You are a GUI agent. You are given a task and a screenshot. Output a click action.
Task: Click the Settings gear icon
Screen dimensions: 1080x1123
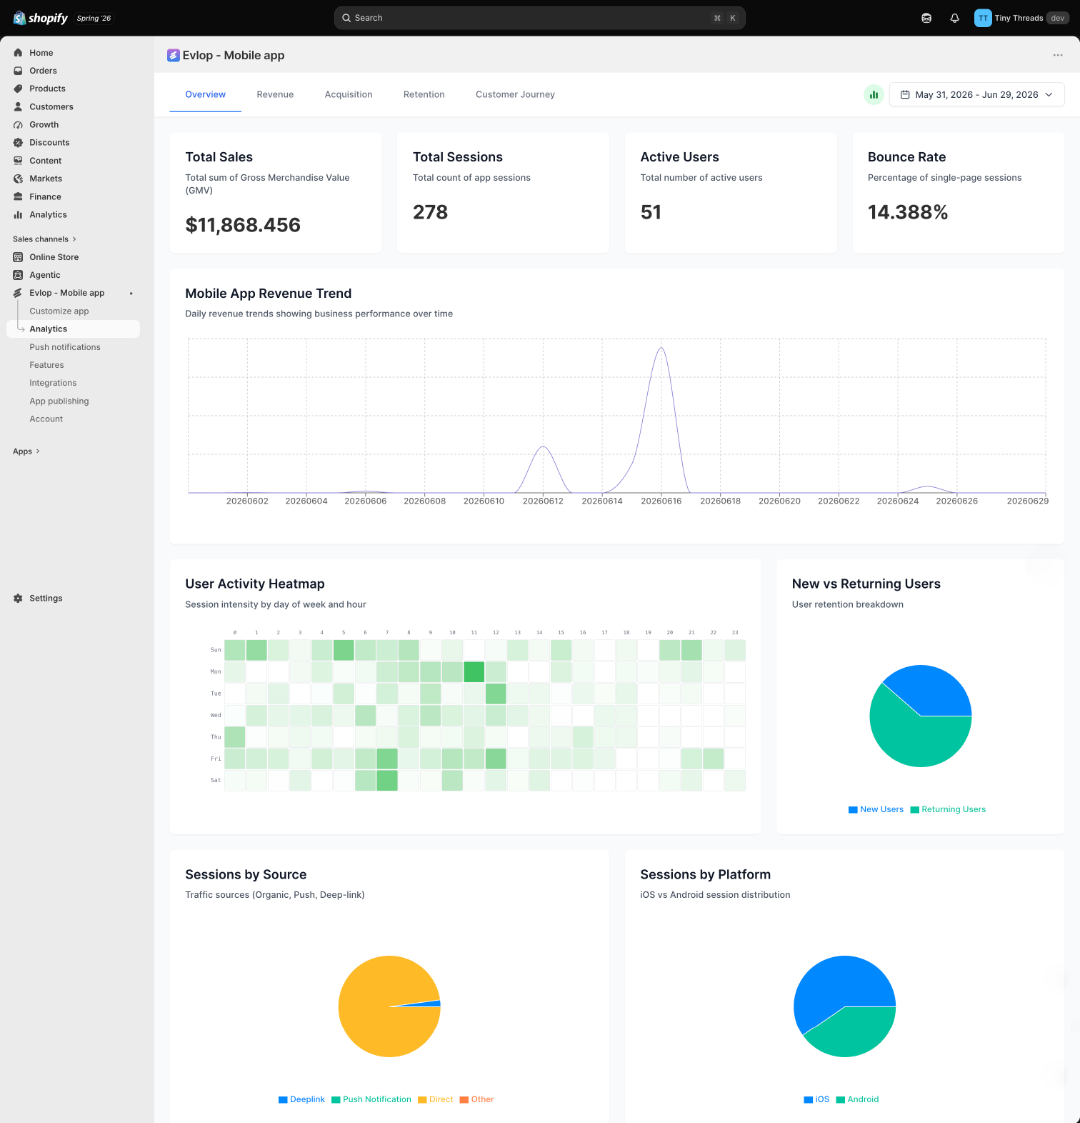[x=18, y=598]
